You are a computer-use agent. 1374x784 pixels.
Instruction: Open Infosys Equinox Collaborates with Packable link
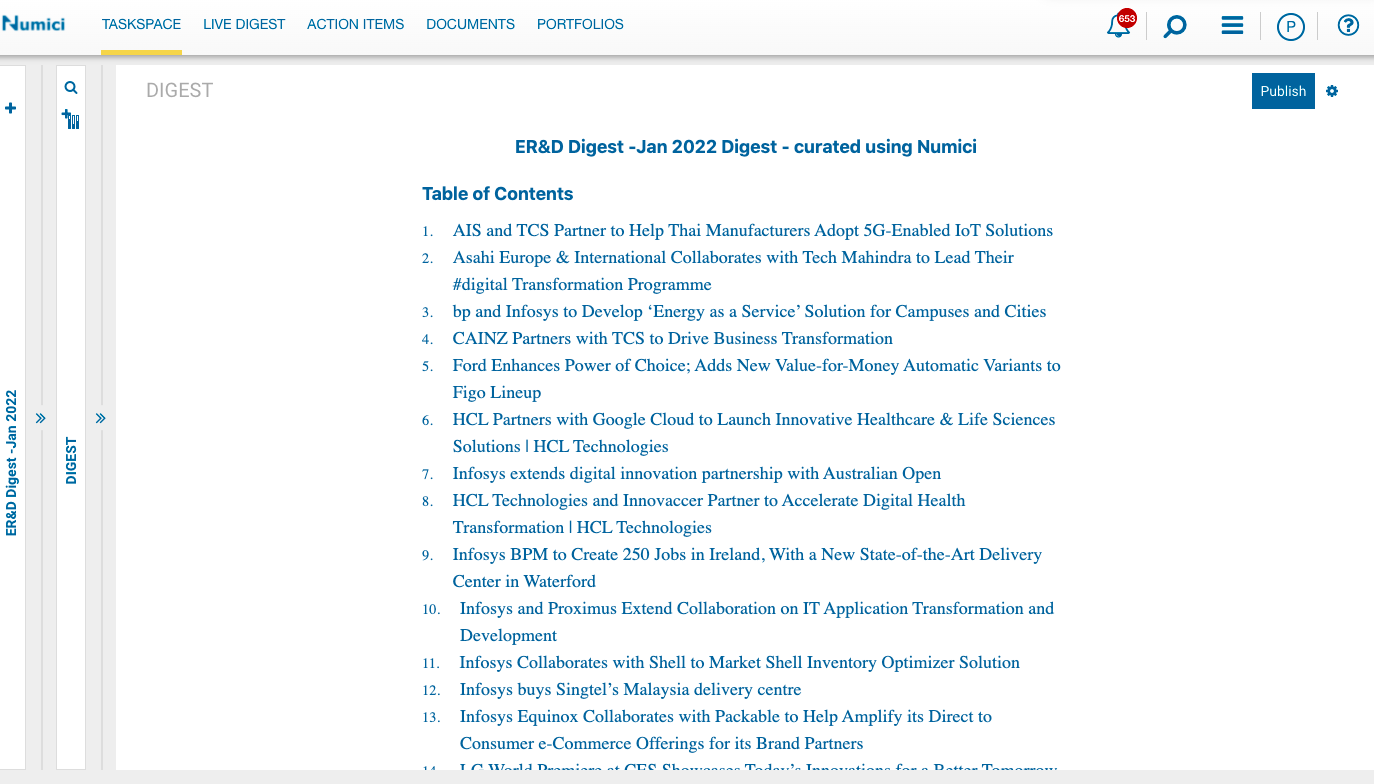726,730
